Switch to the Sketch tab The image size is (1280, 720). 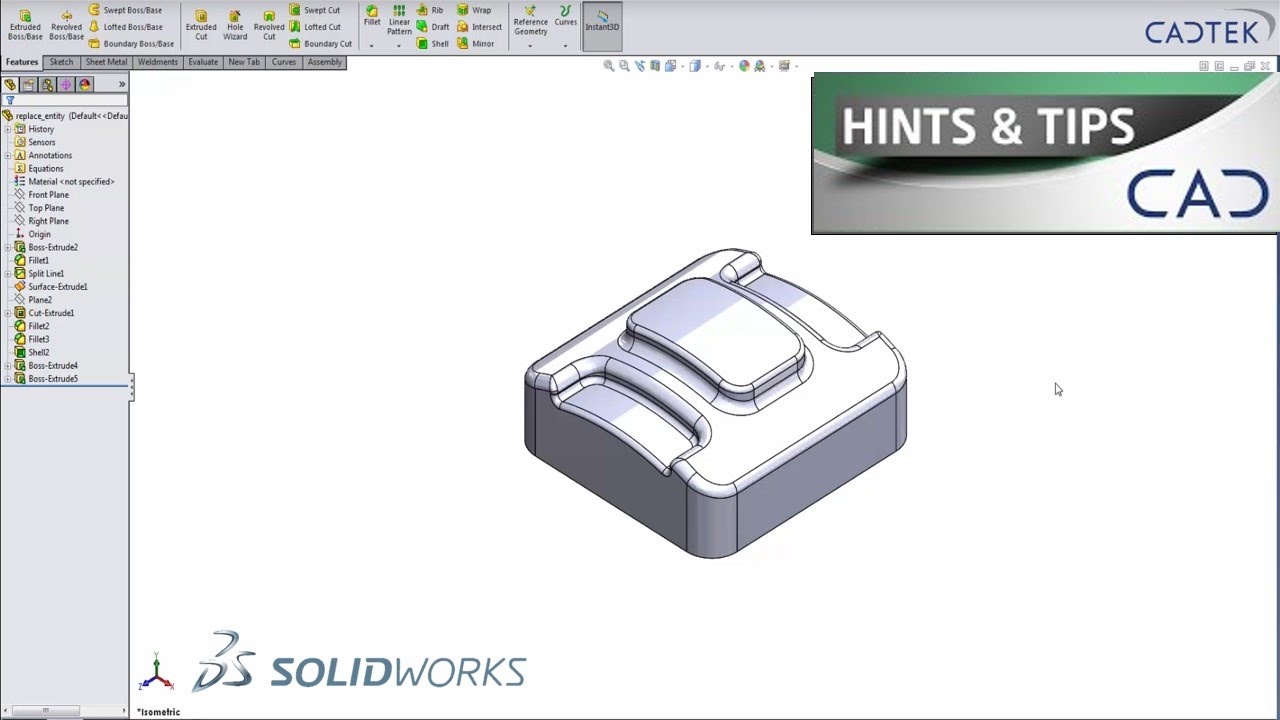pyautogui.click(x=62, y=62)
